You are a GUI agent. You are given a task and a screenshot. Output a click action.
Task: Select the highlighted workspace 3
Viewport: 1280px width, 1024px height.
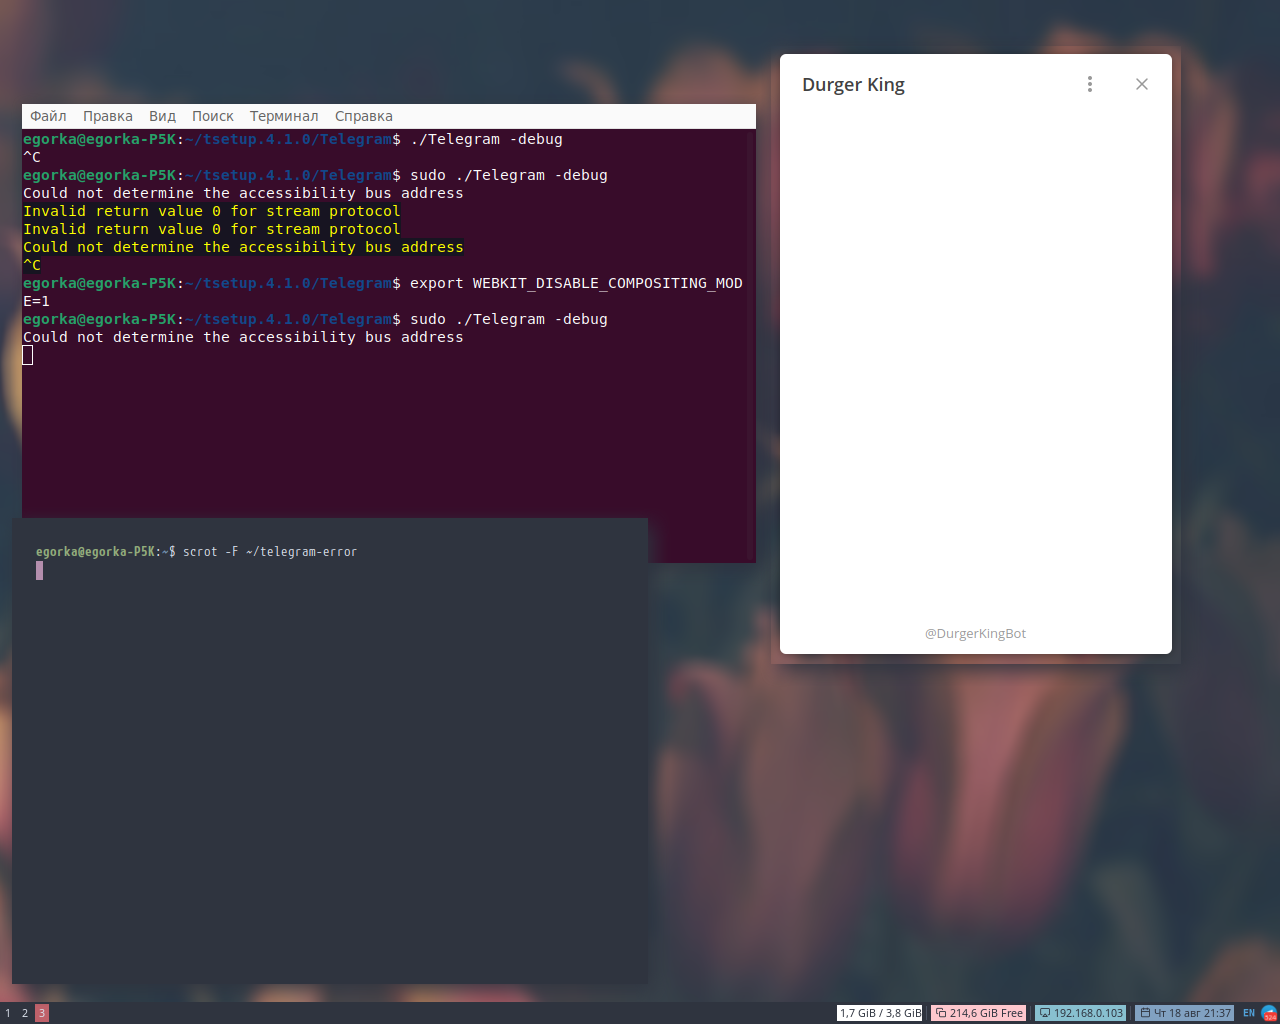point(41,1012)
